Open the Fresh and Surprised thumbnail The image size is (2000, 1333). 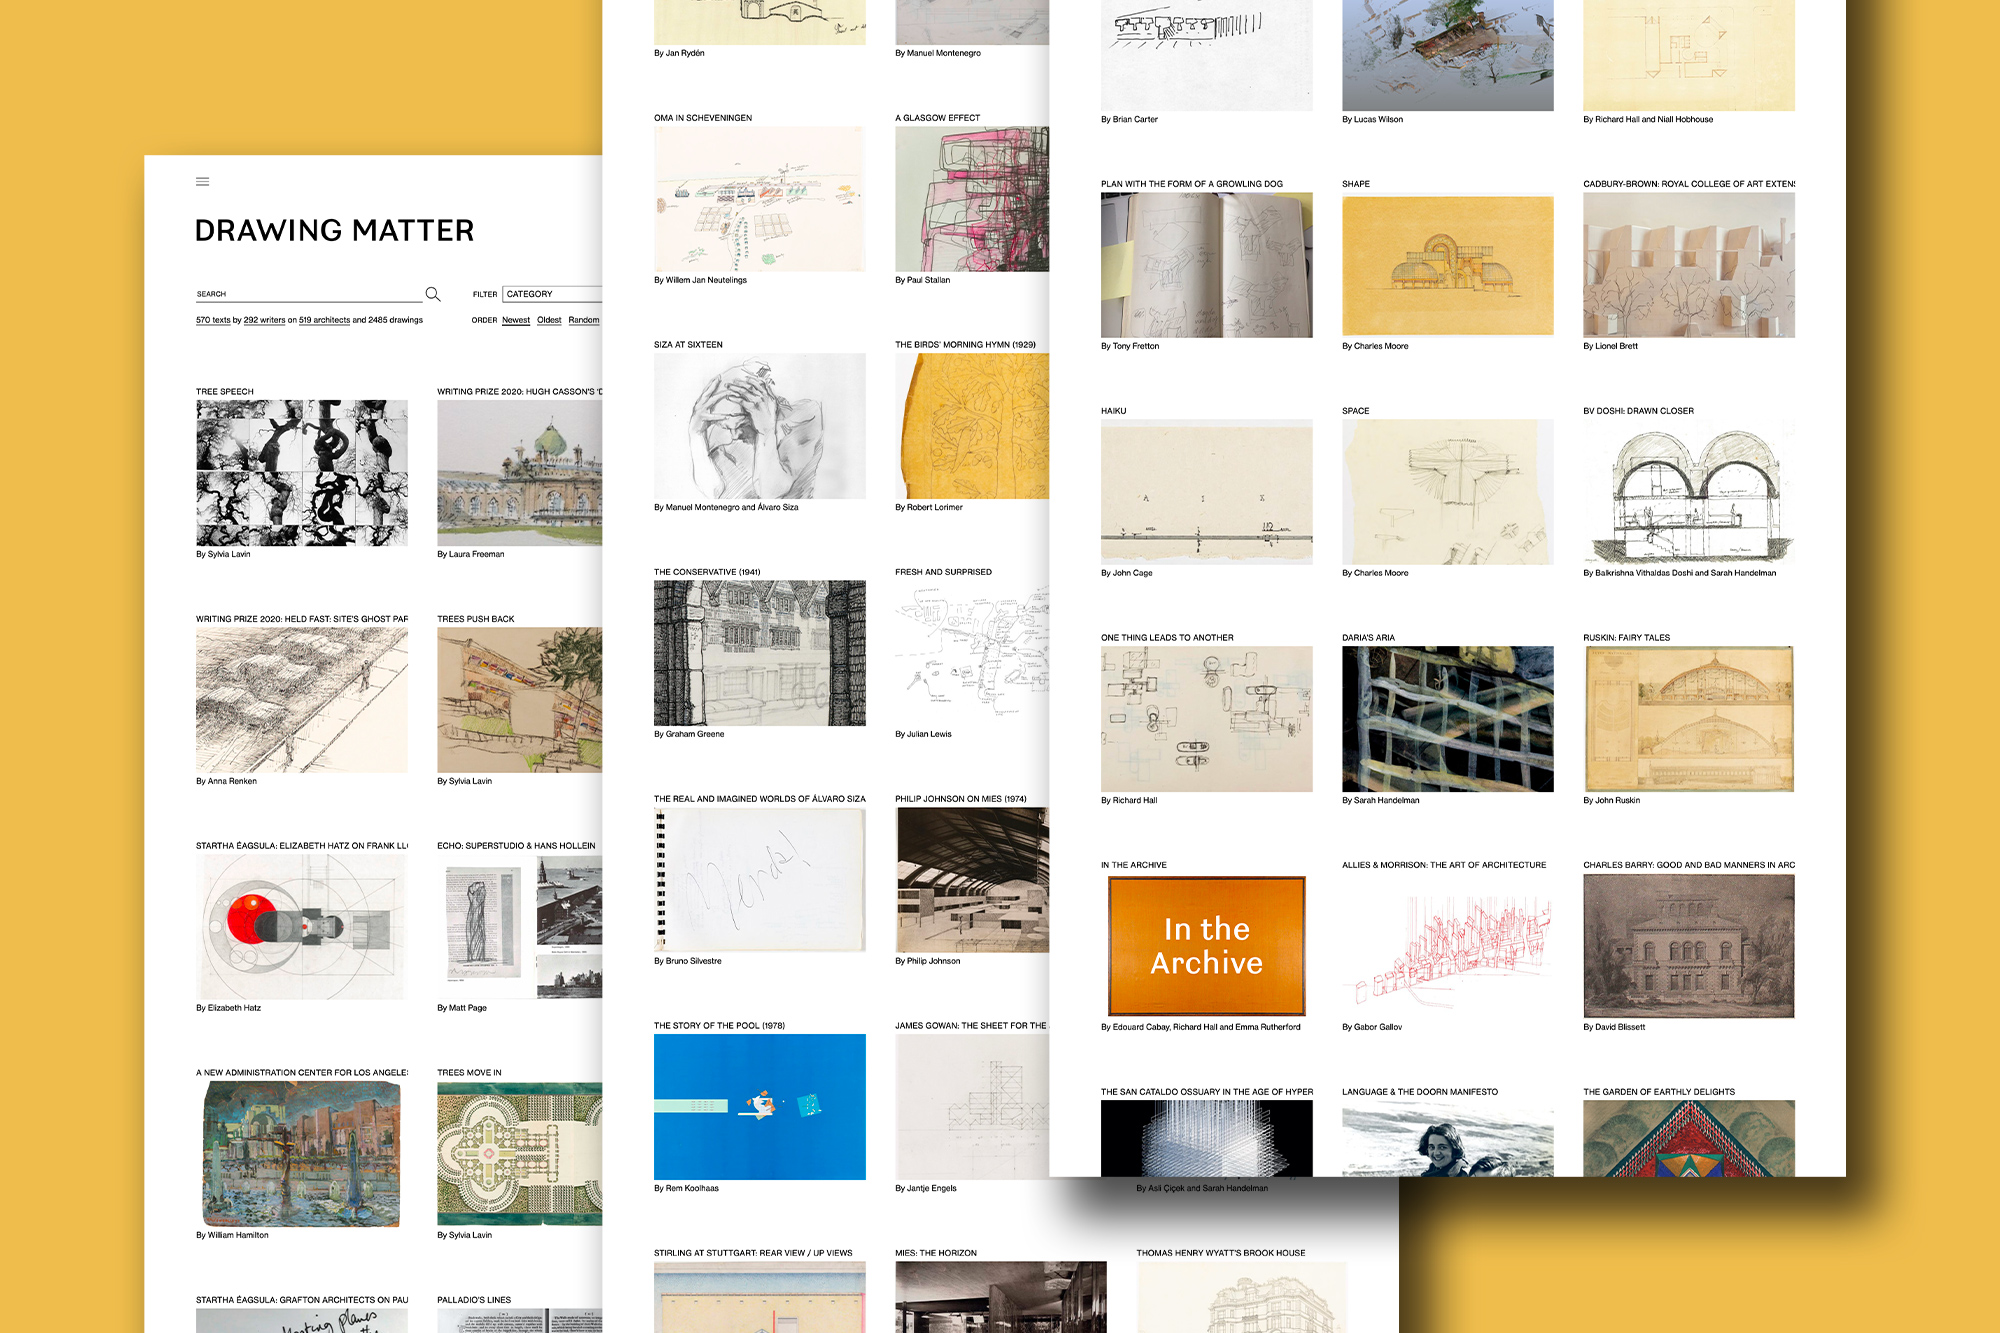972,653
